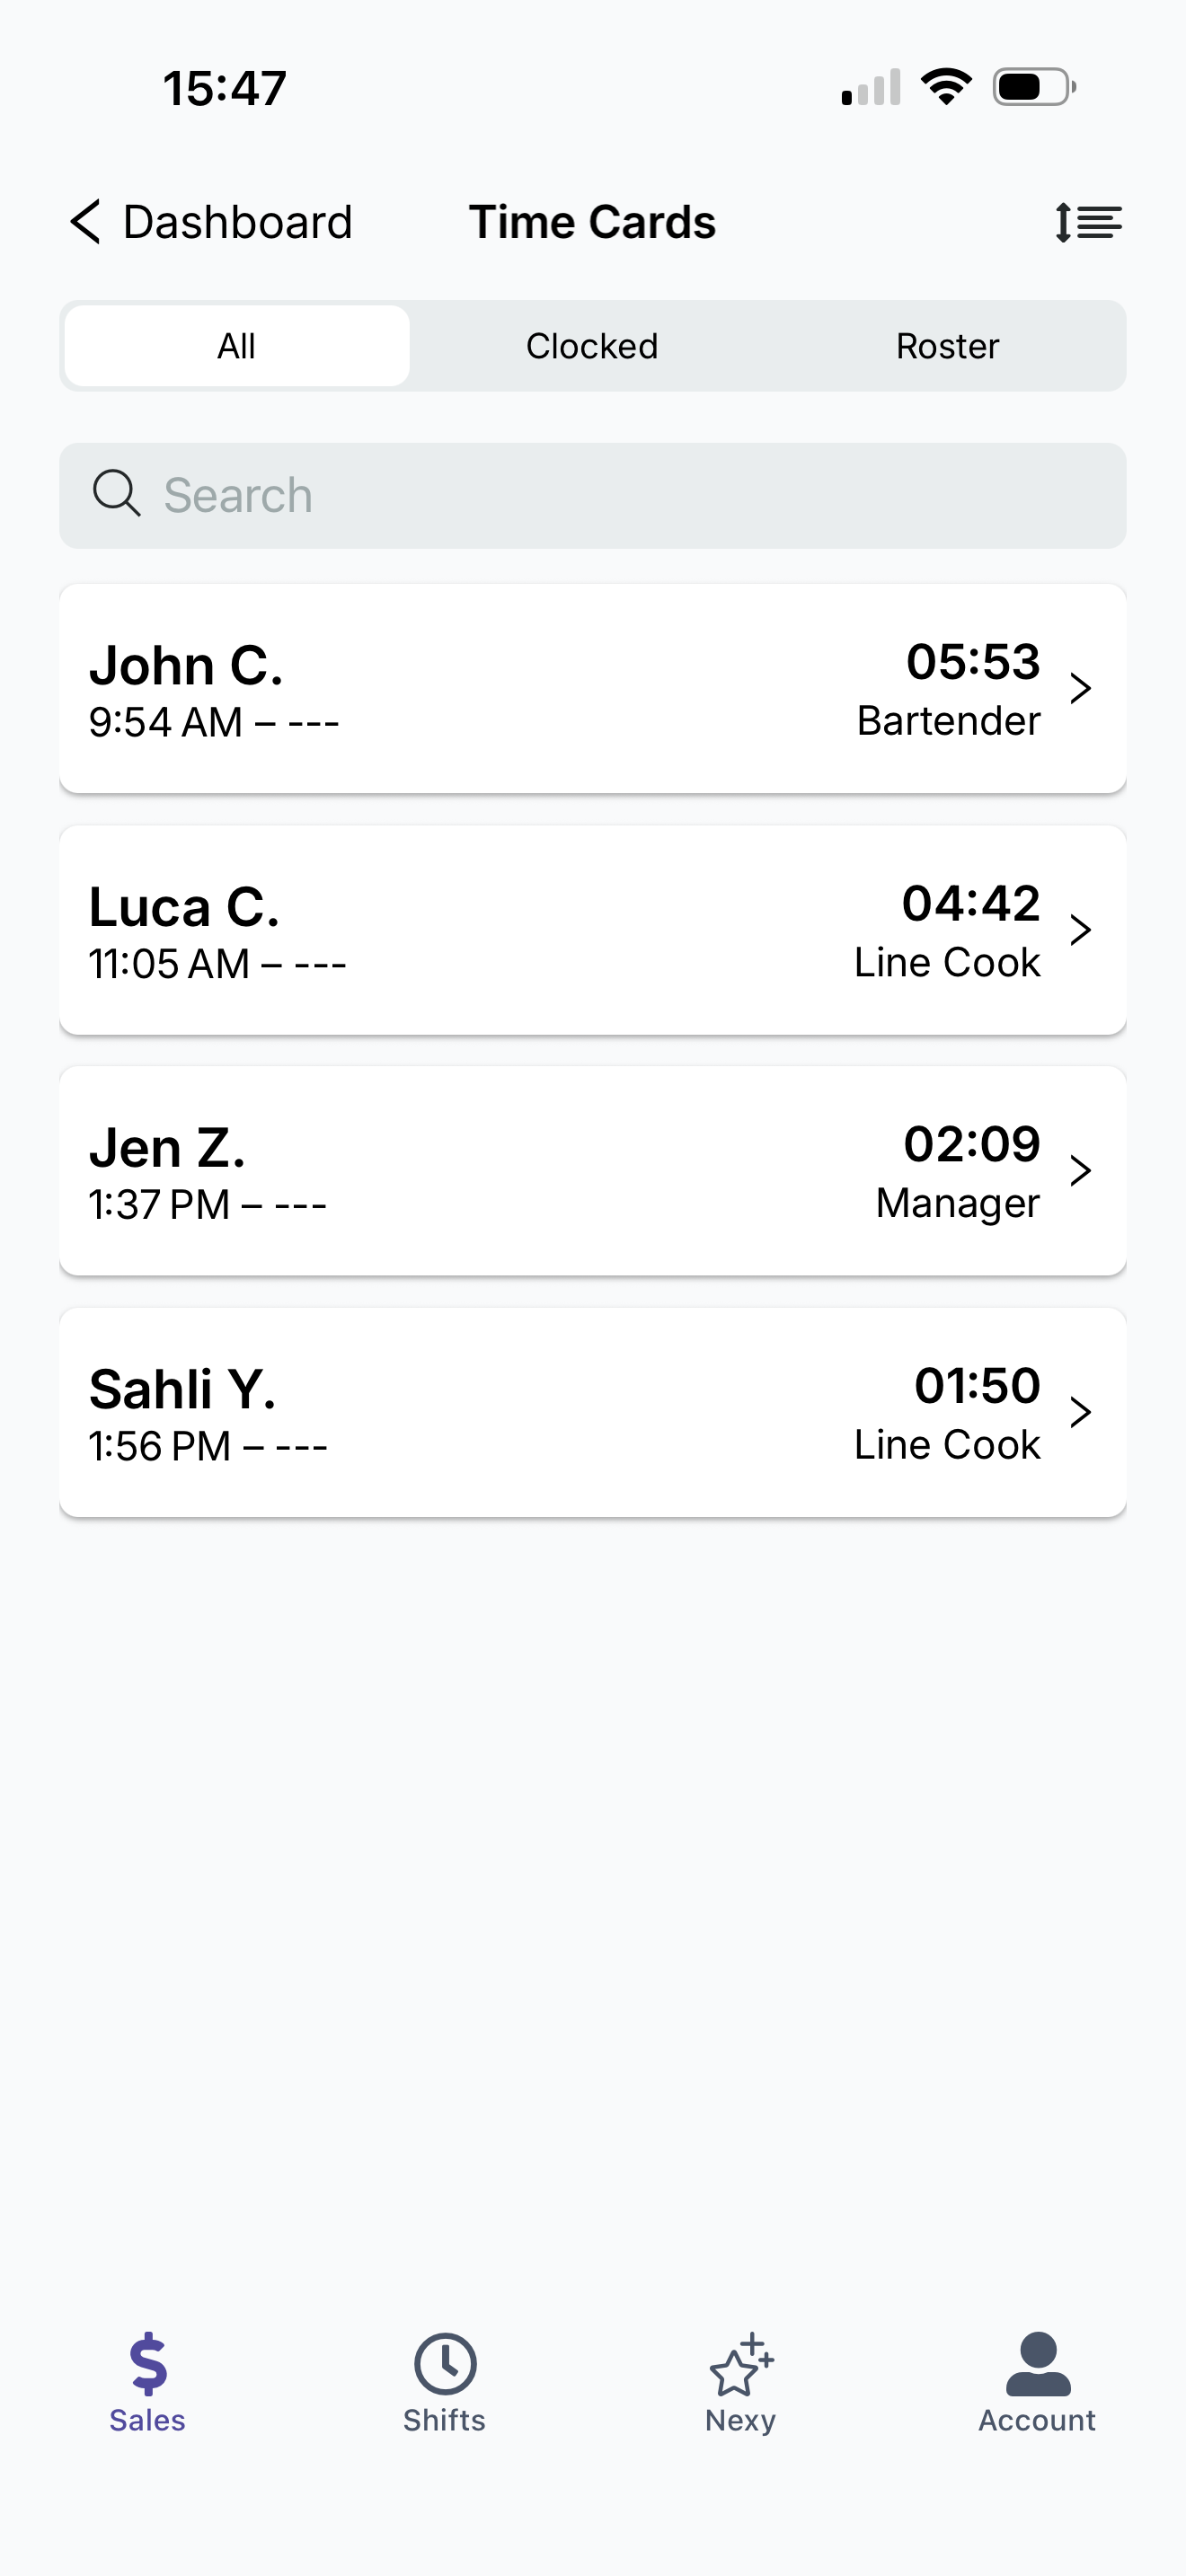Expand John C. time card chevron
The width and height of the screenshot is (1186, 2576).
click(1080, 688)
